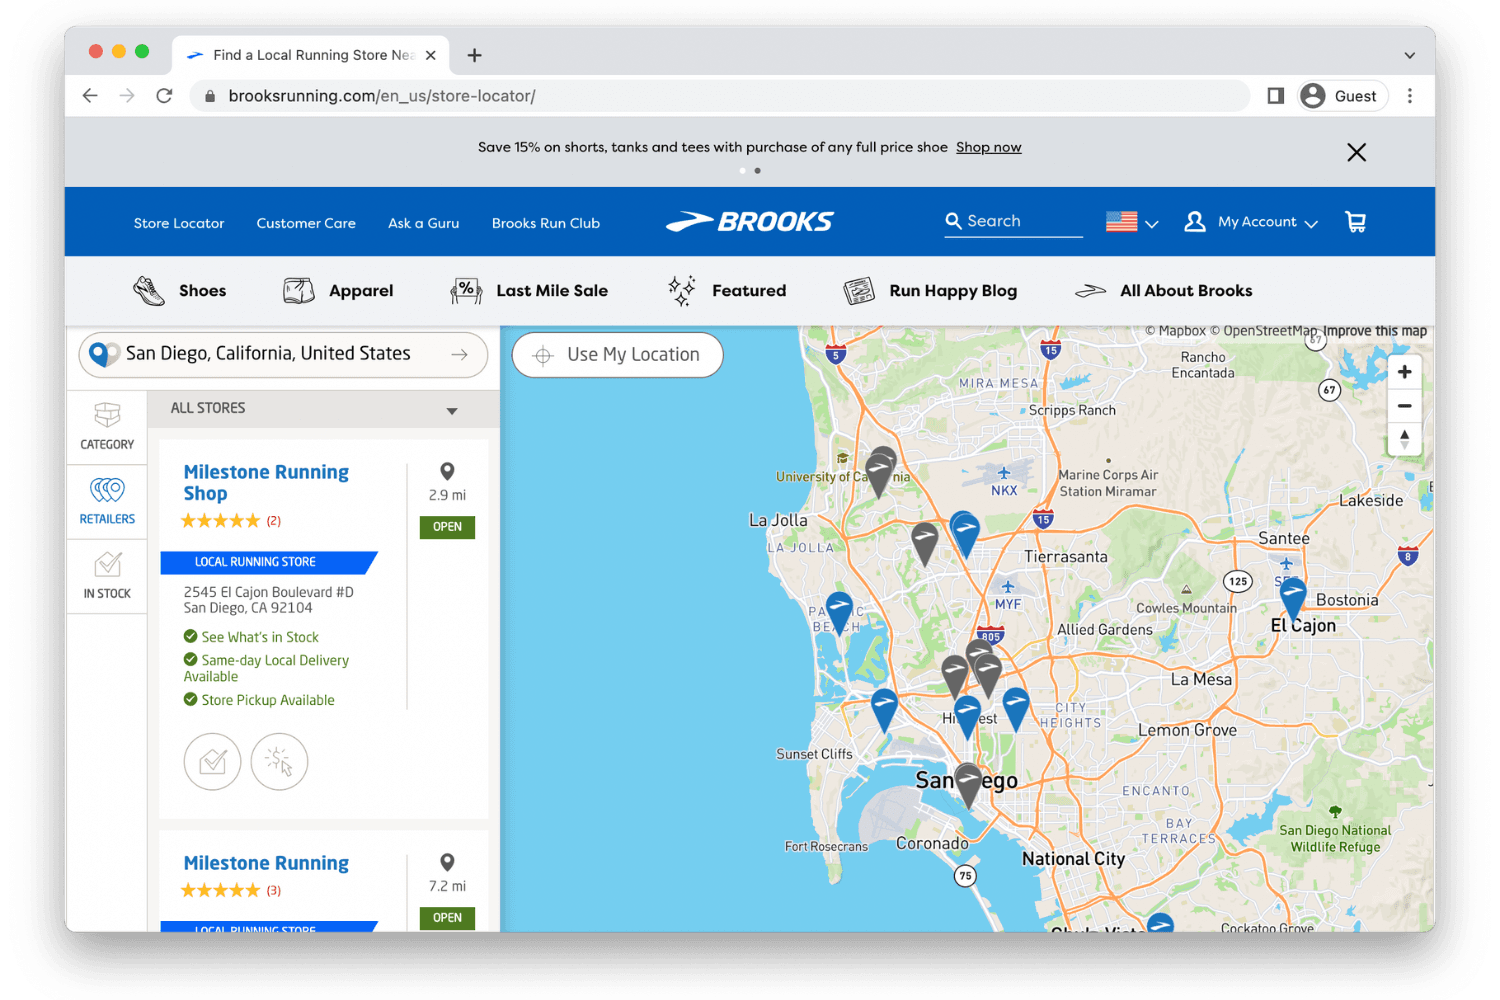Screen dimensions: 1500x1000
Task: Click Store Pickup Available text
Action: 268,701
